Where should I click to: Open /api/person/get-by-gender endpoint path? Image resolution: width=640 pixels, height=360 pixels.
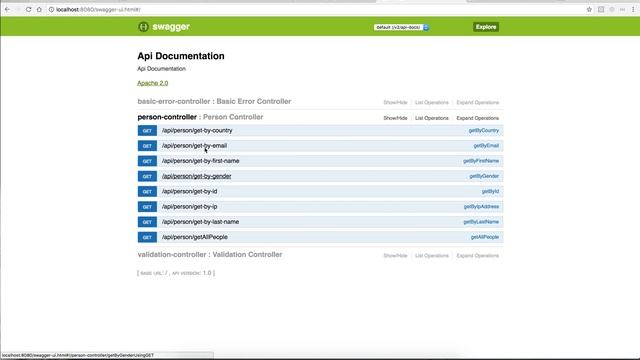point(196,176)
